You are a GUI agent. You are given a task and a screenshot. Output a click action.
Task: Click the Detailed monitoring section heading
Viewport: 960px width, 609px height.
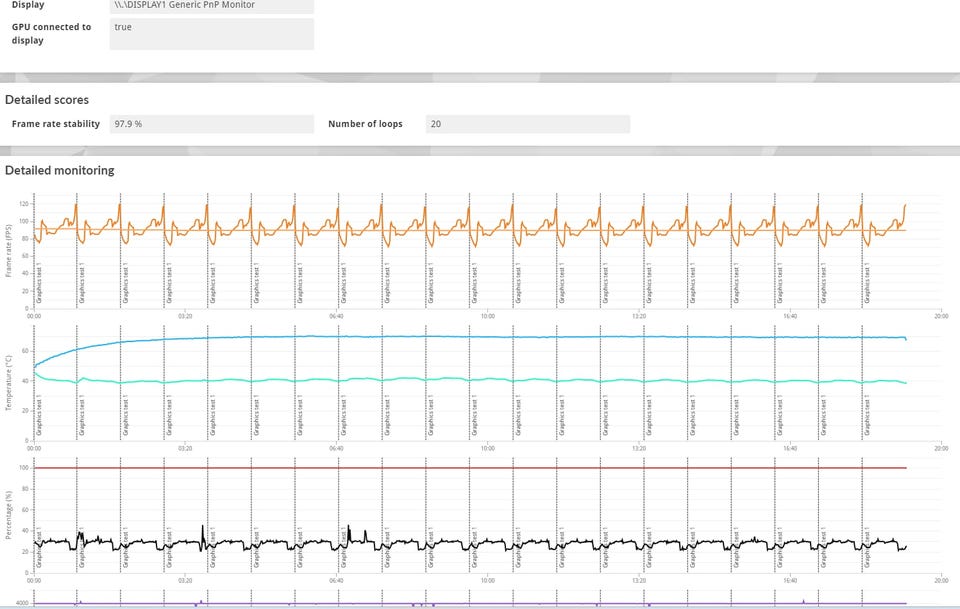tap(59, 171)
